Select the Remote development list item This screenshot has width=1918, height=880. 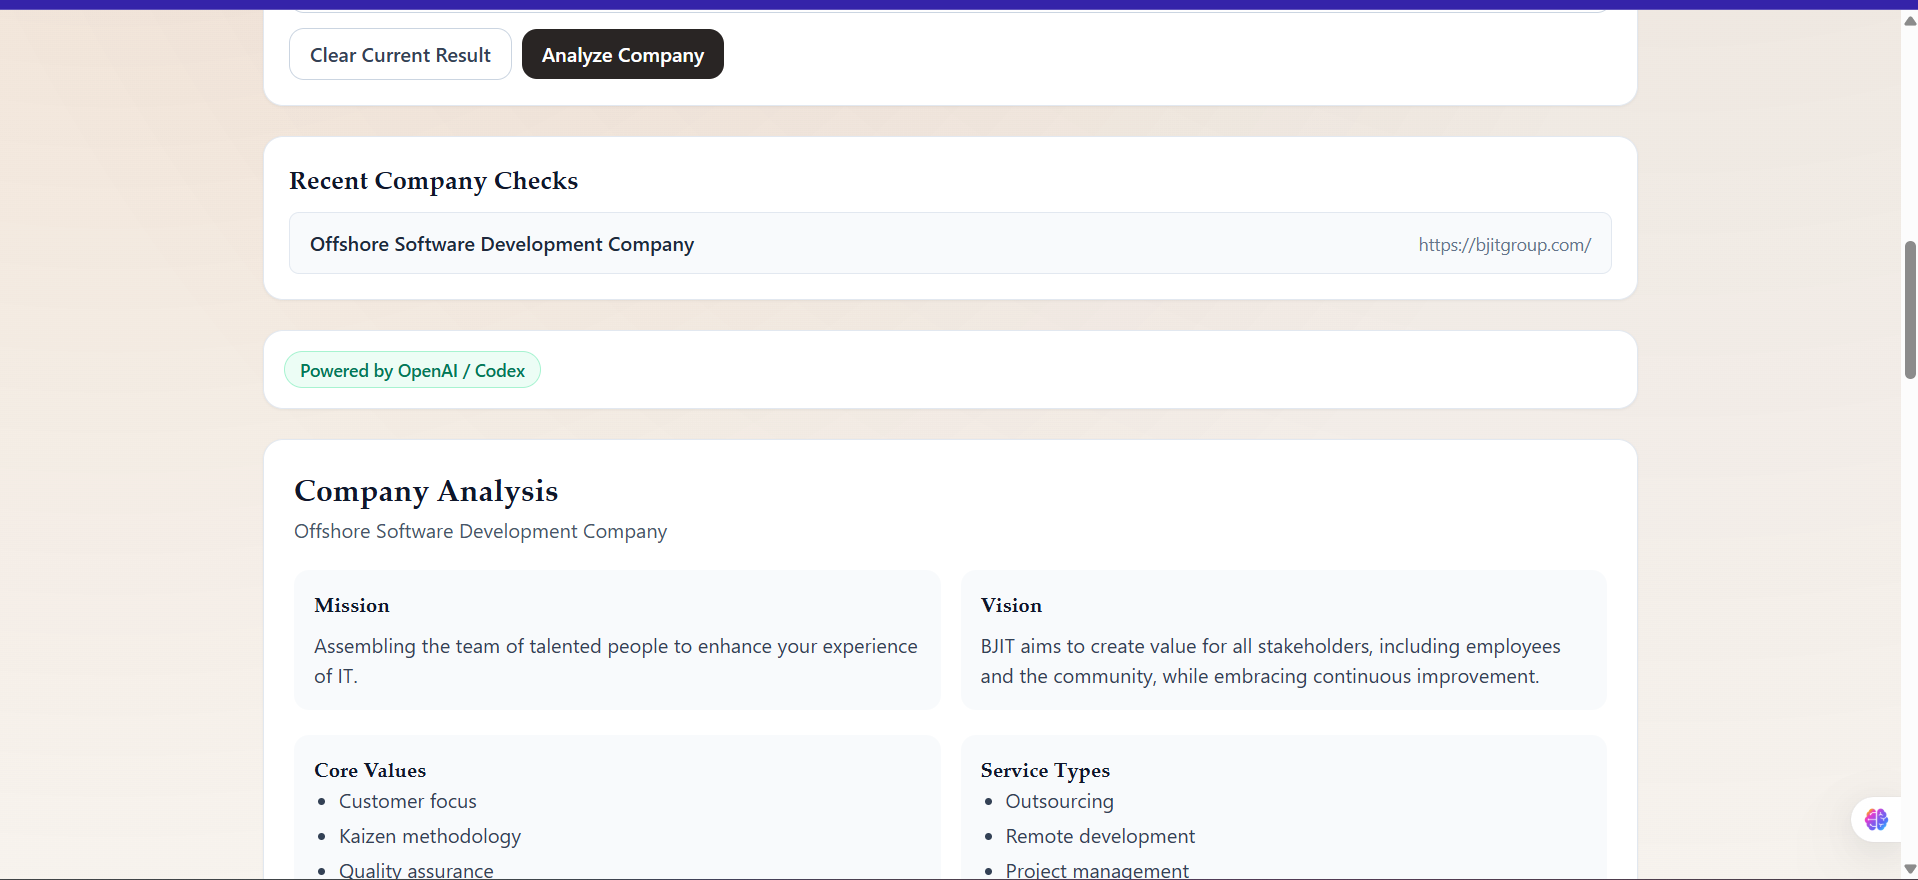click(x=1100, y=836)
